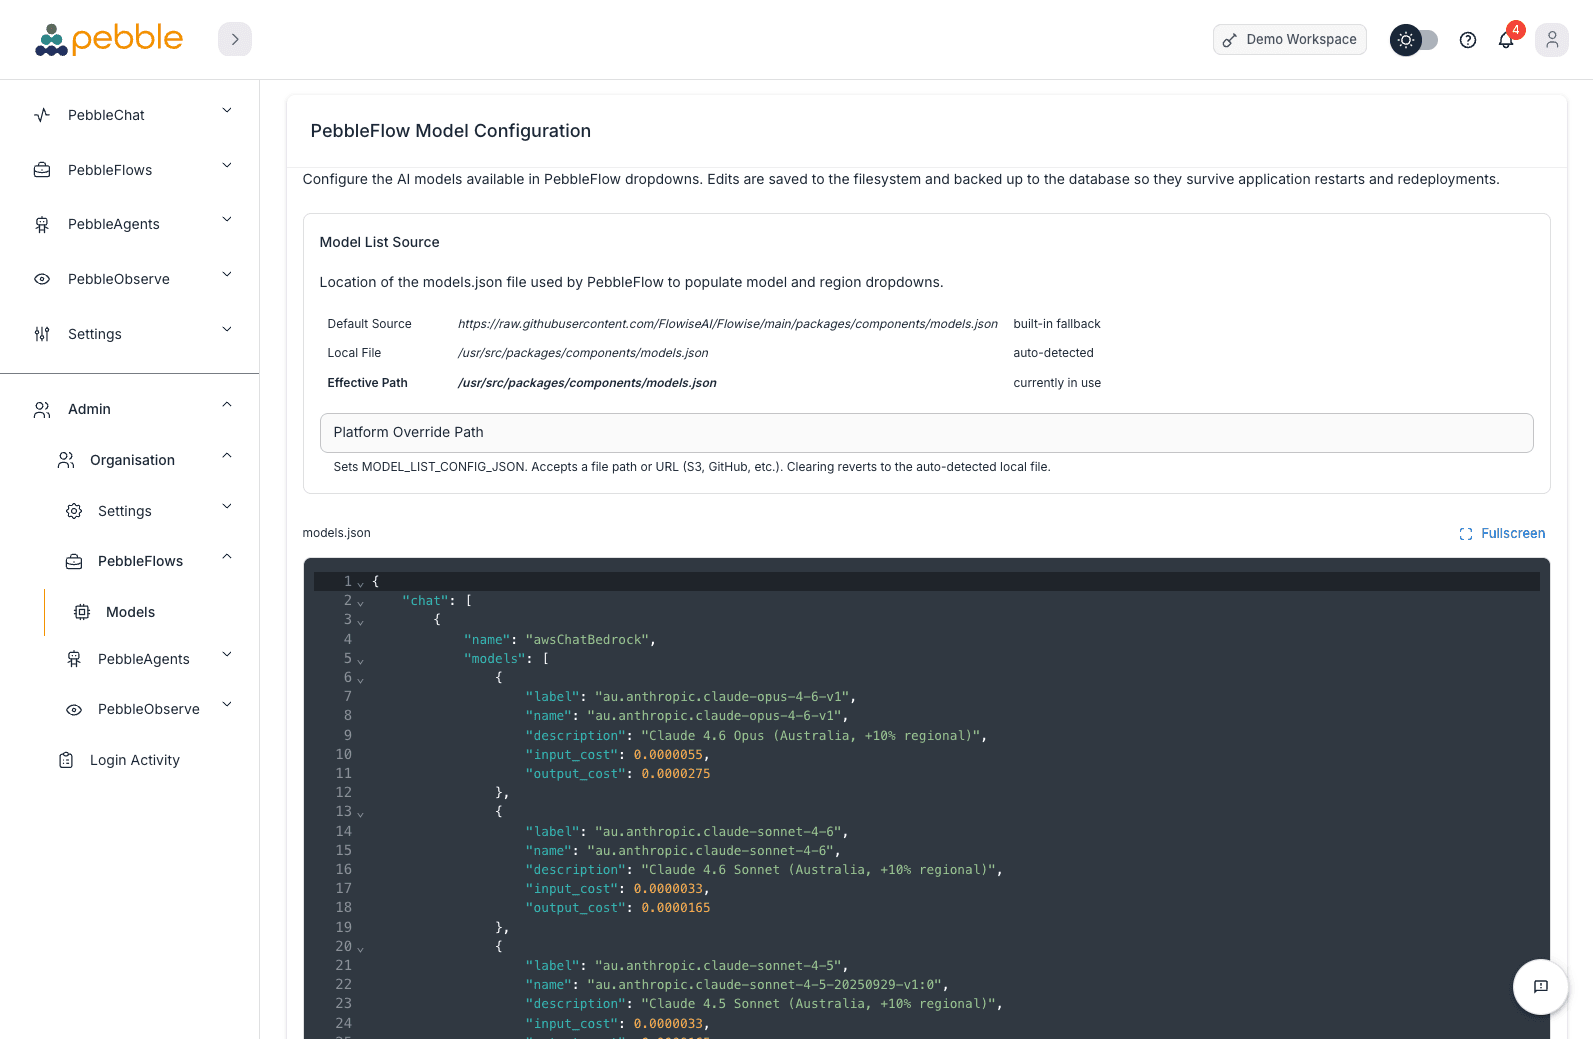Toggle the light/dark theme switch

tap(1414, 40)
